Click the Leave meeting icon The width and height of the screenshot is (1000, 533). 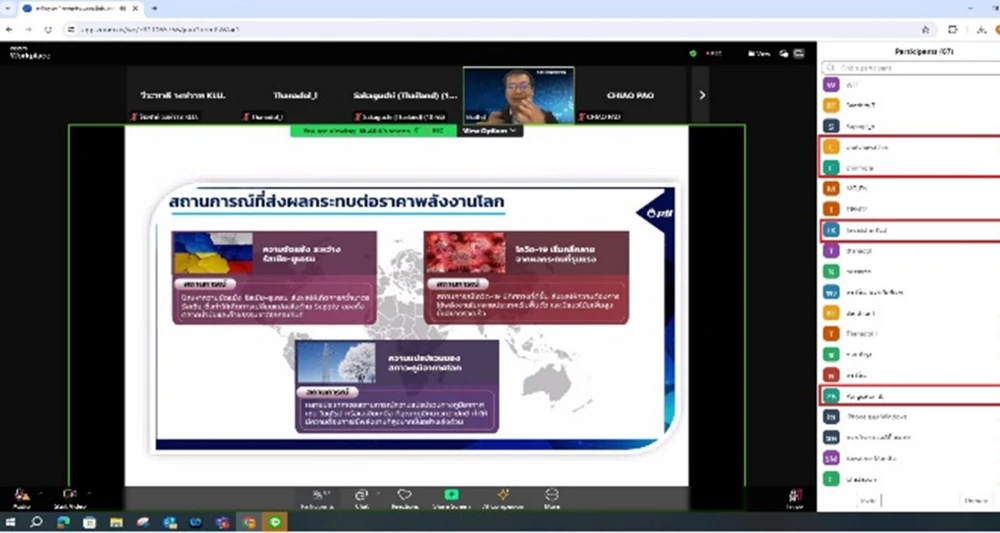[x=795, y=495]
